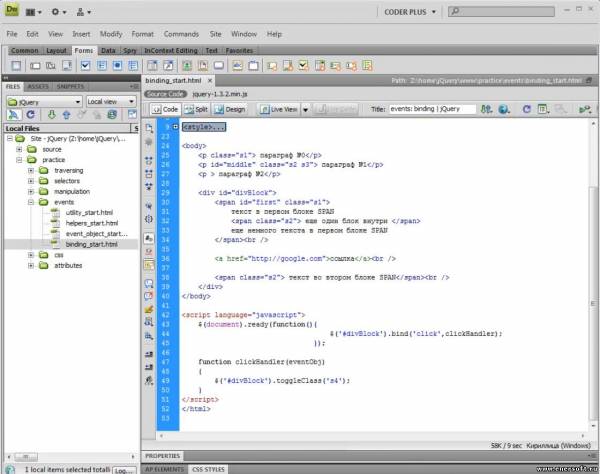This screenshot has width=600, height=474.
Task: Open the Modify menu
Action: (111, 34)
